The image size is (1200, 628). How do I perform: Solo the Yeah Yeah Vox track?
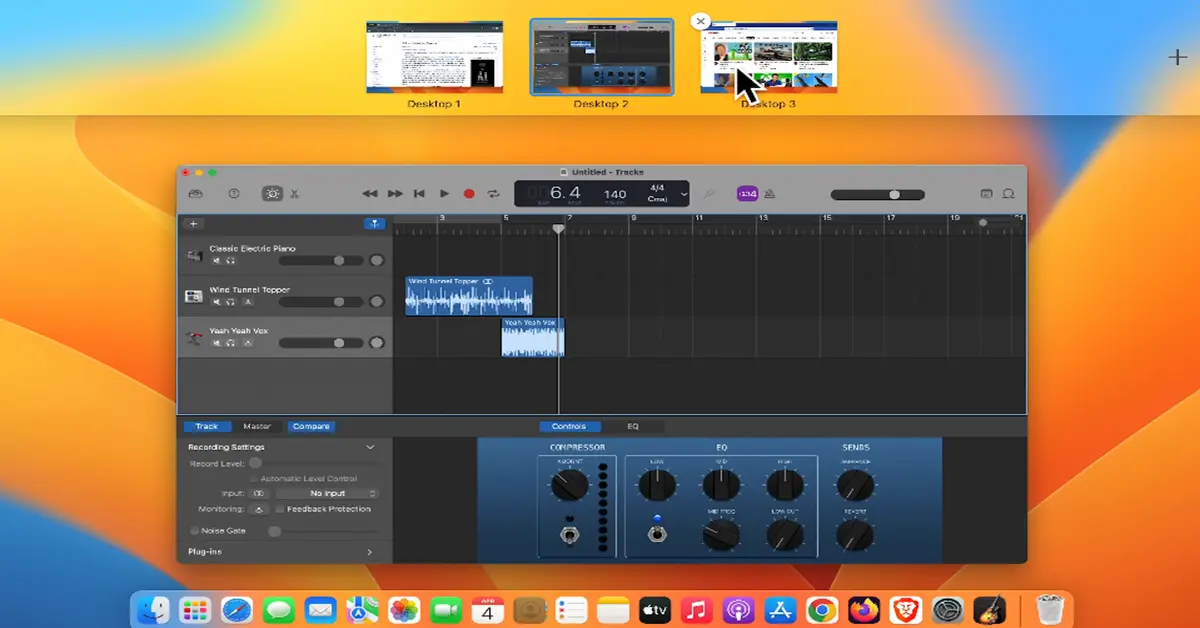click(230, 342)
